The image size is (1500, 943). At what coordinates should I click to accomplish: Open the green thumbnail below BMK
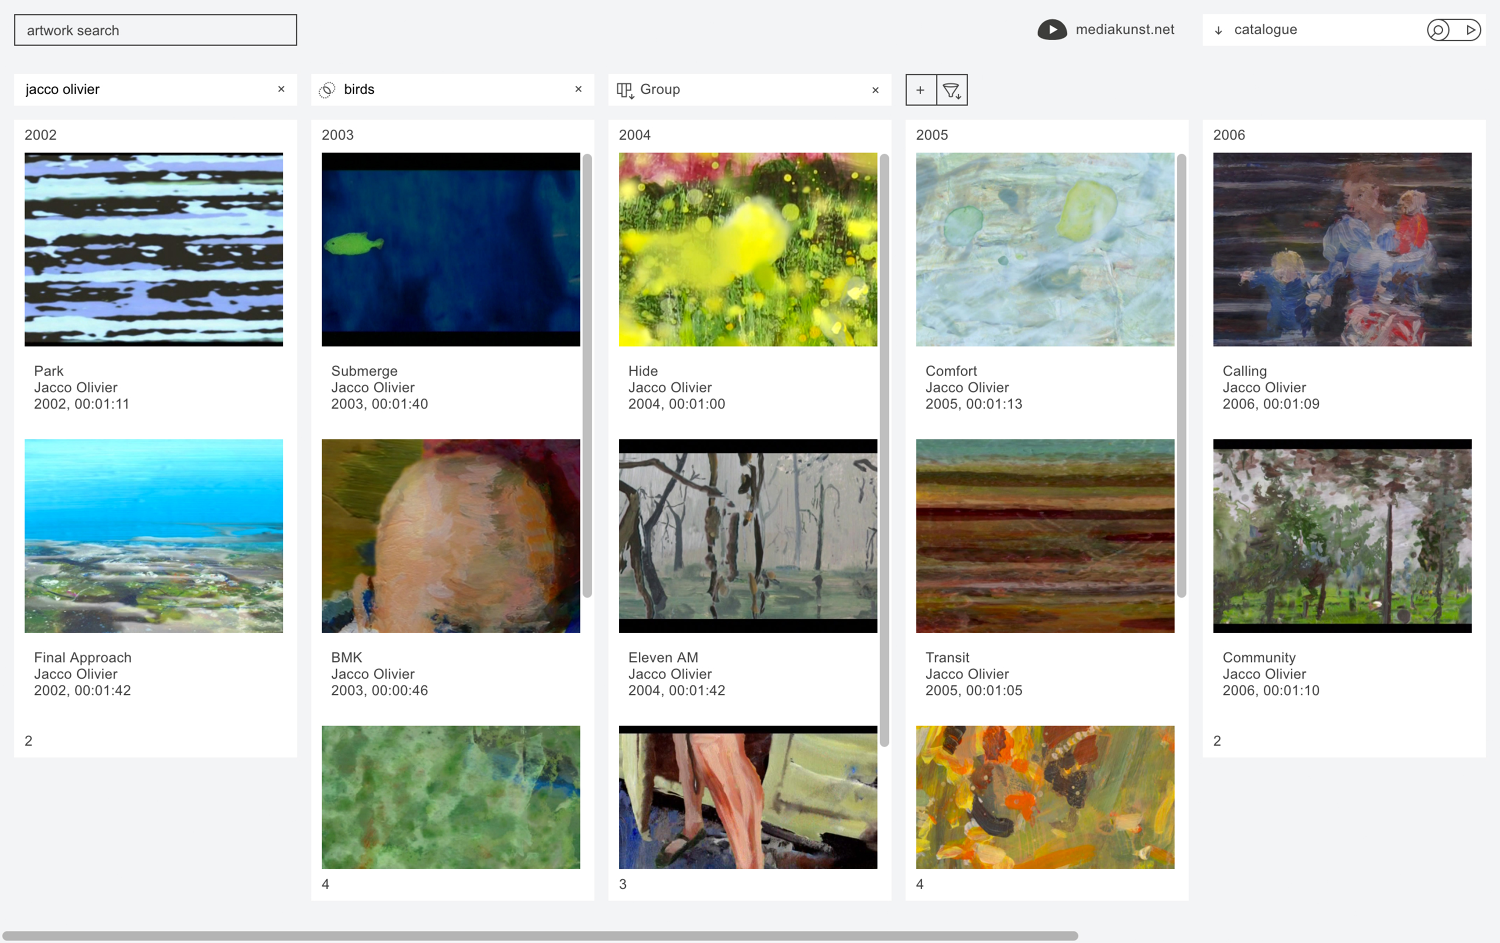[451, 797]
